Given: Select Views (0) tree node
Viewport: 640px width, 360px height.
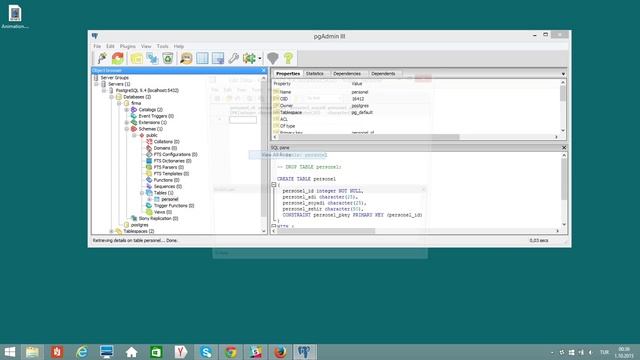Looking at the screenshot, I should click(163, 212).
